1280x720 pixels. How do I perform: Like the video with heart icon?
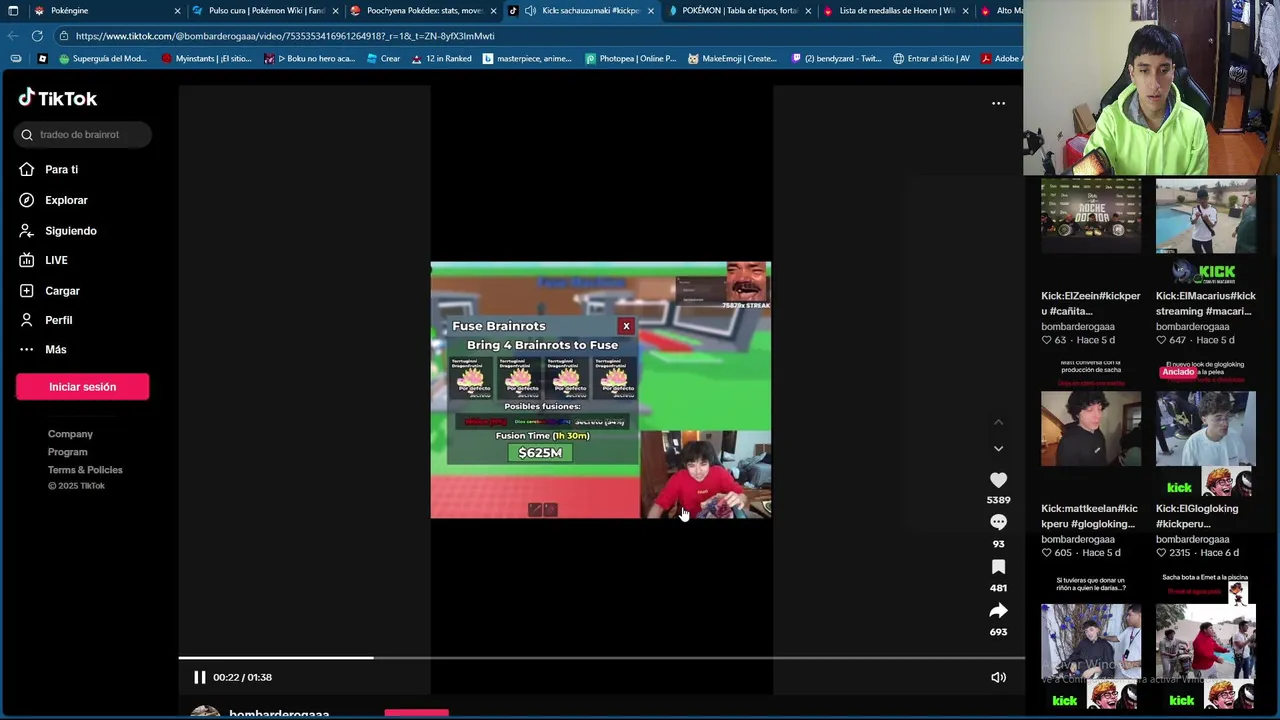pos(998,480)
